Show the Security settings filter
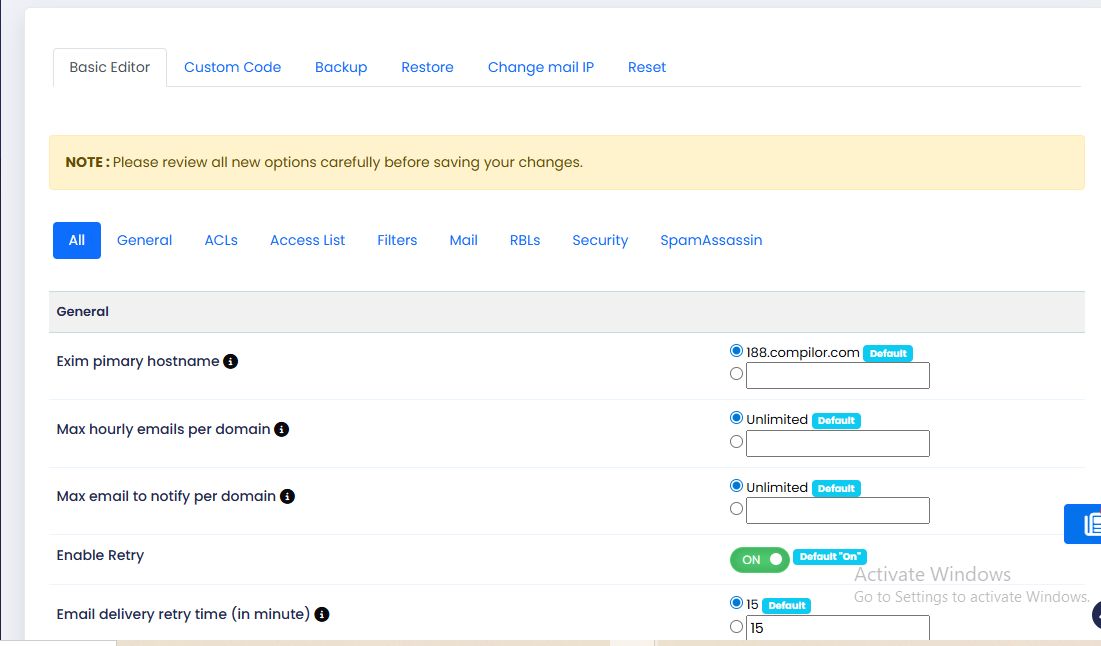Image resolution: width=1101 pixels, height=646 pixels. point(600,240)
